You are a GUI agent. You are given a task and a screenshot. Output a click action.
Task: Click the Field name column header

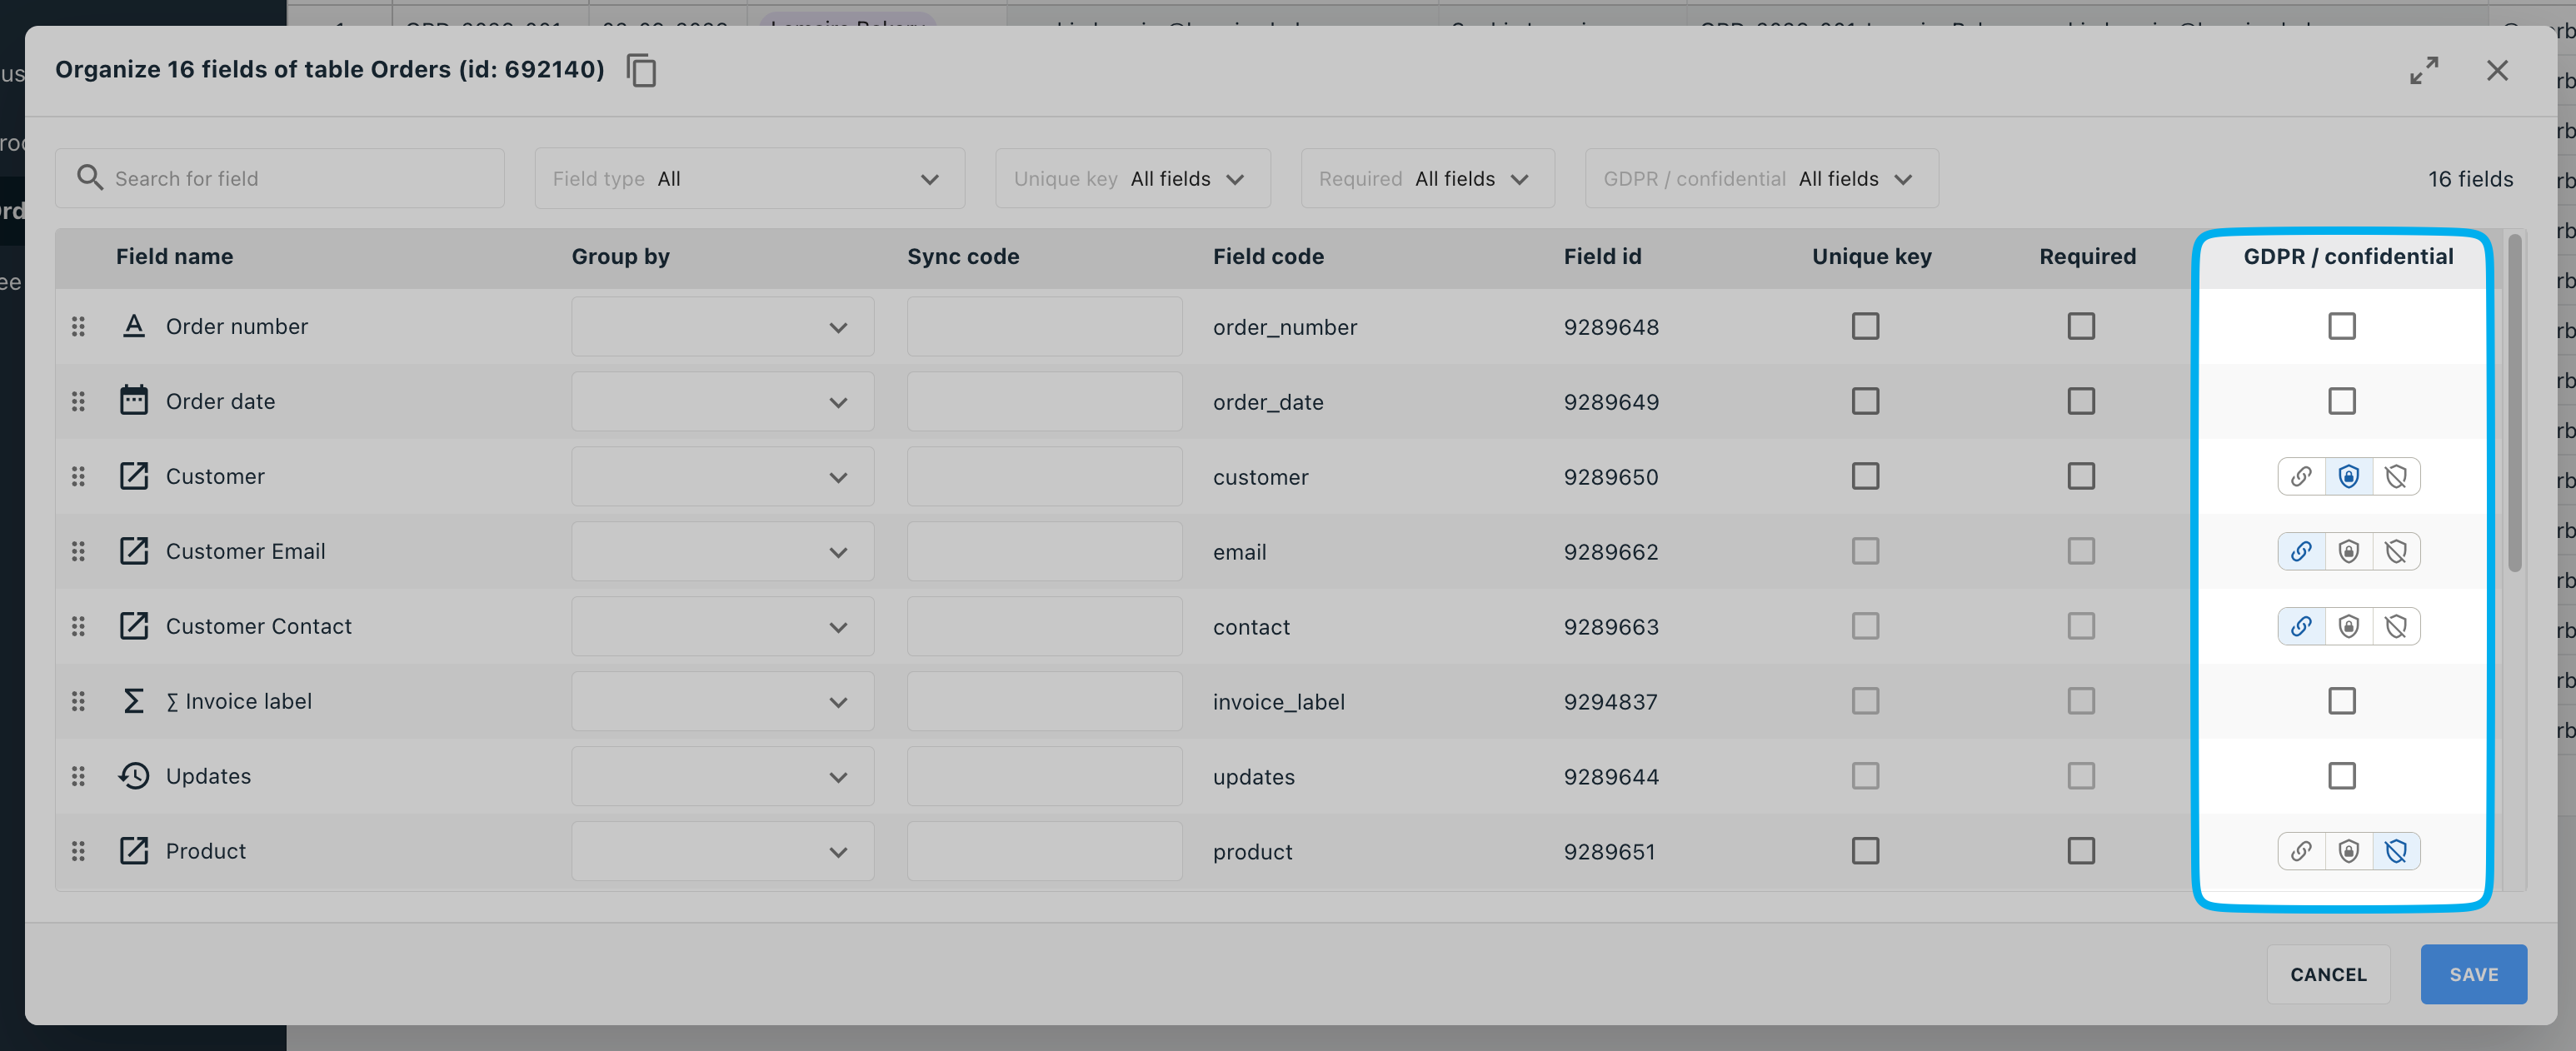(x=174, y=256)
